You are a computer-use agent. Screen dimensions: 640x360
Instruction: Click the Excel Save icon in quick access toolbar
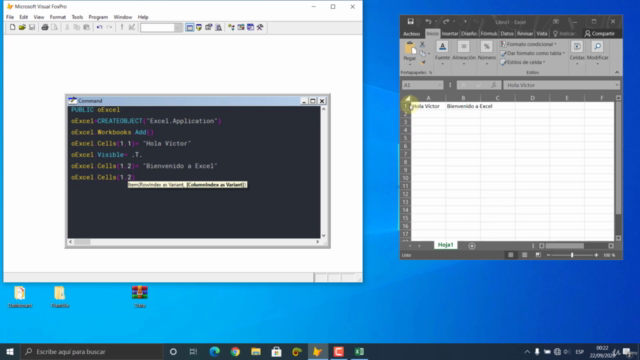[x=411, y=22]
